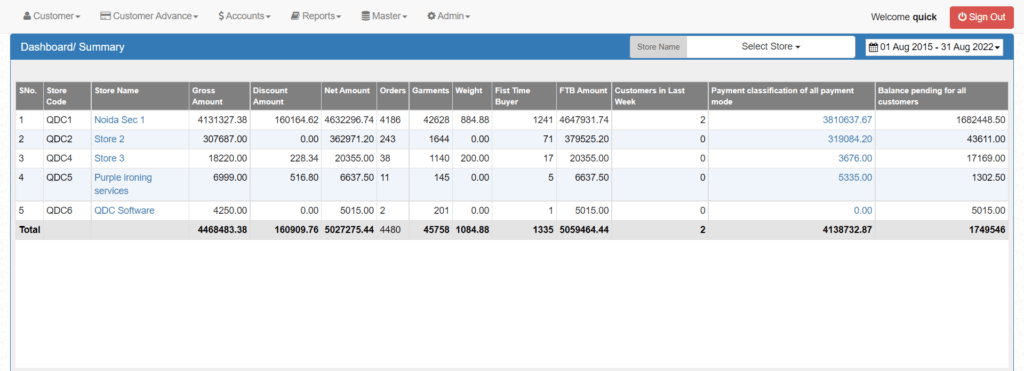This screenshot has width=1024, height=371.
Task: Click payment amount 0.00 for QDC Software
Action: 863,210
